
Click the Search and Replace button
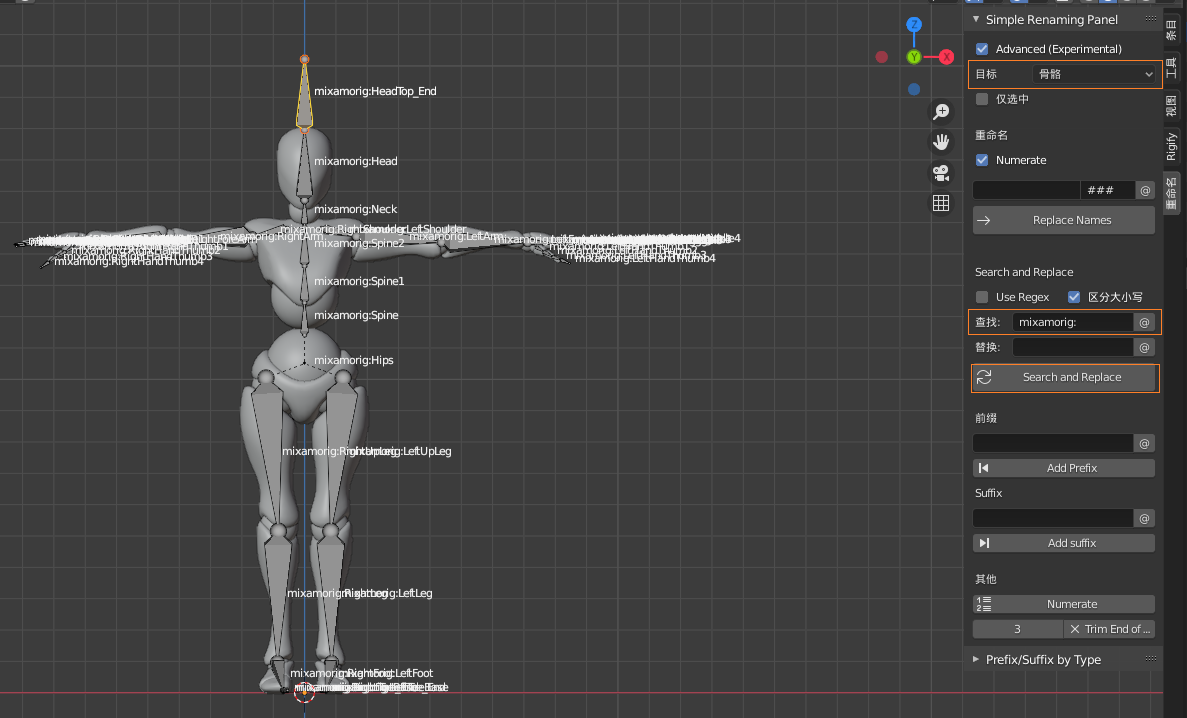(1064, 377)
